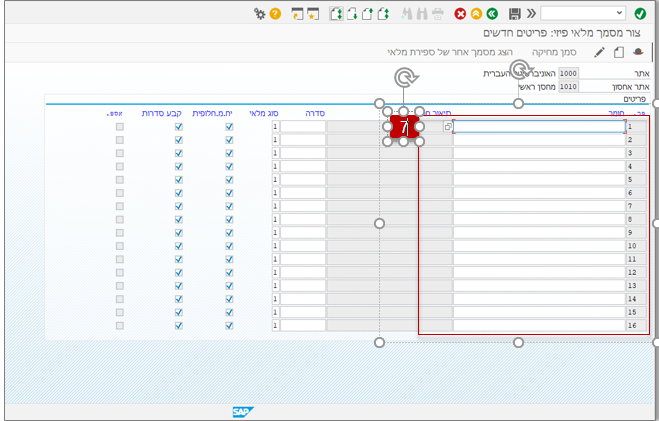659x421 pixels.
Task: Click the green Back arrow icon
Action: [x=492, y=14]
